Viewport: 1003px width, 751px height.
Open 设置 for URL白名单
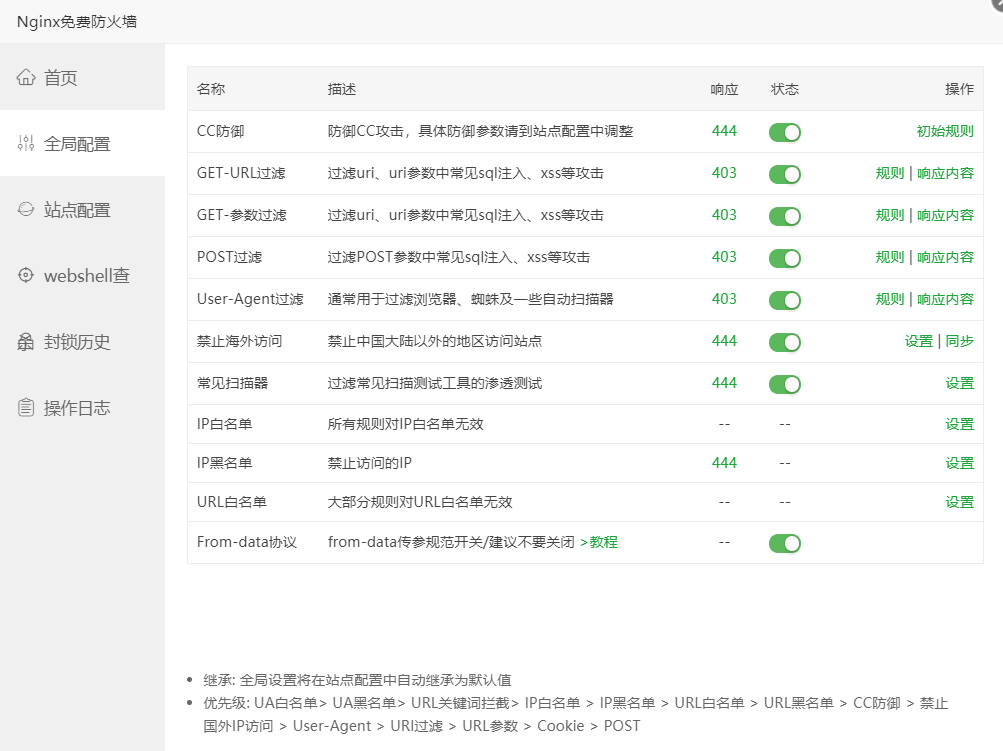(960, 502)
